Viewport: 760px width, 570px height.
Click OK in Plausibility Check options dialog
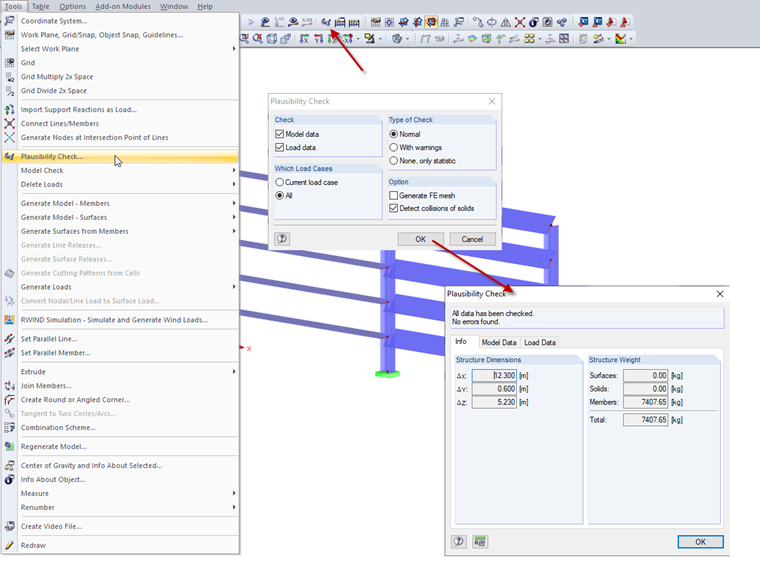tap(420, 239)
